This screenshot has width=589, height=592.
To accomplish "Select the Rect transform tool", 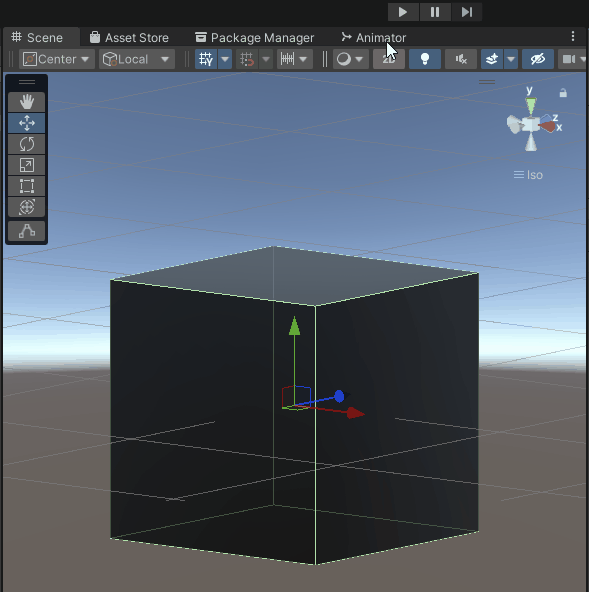I will tap(26, 186).
